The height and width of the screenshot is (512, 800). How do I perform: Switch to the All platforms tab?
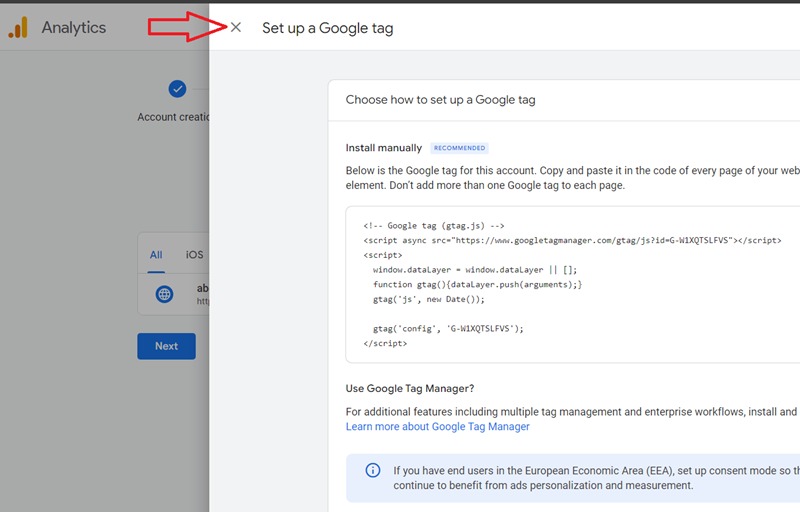pyautogui.click(x=156, y=255)
